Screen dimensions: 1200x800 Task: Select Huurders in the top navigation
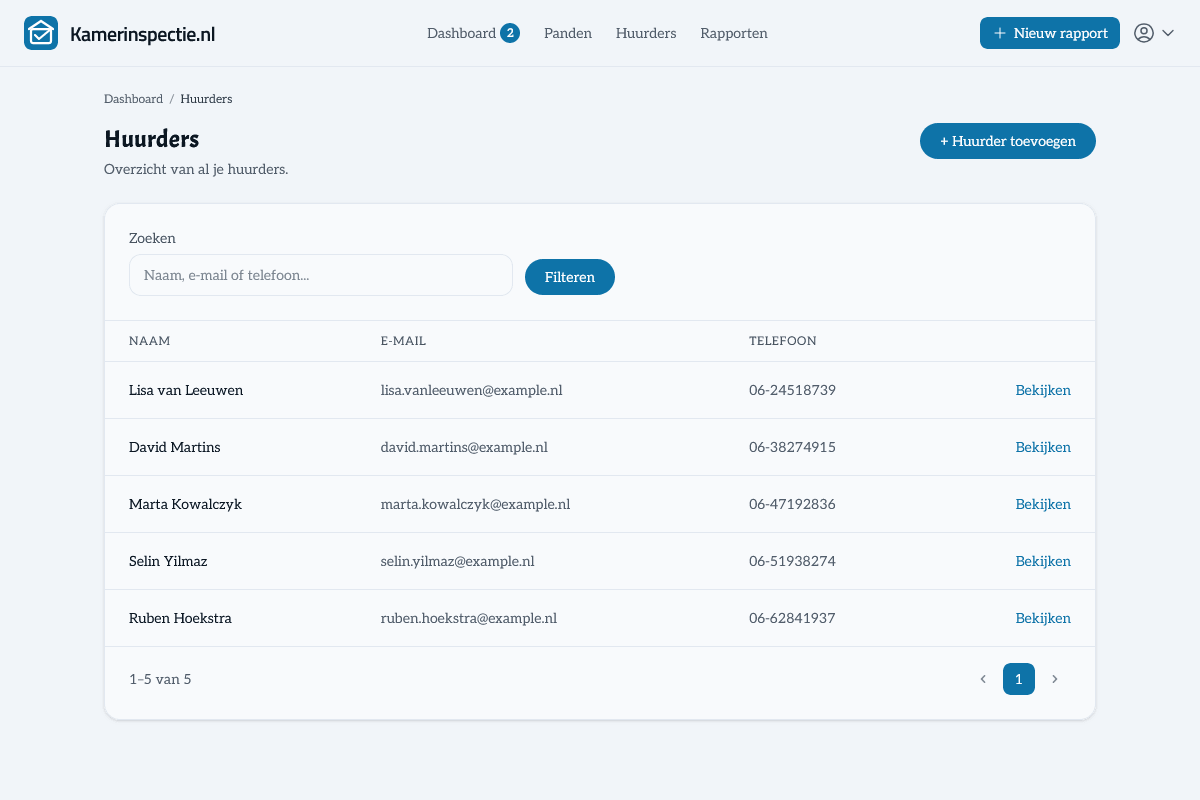[x=646, y=33]
